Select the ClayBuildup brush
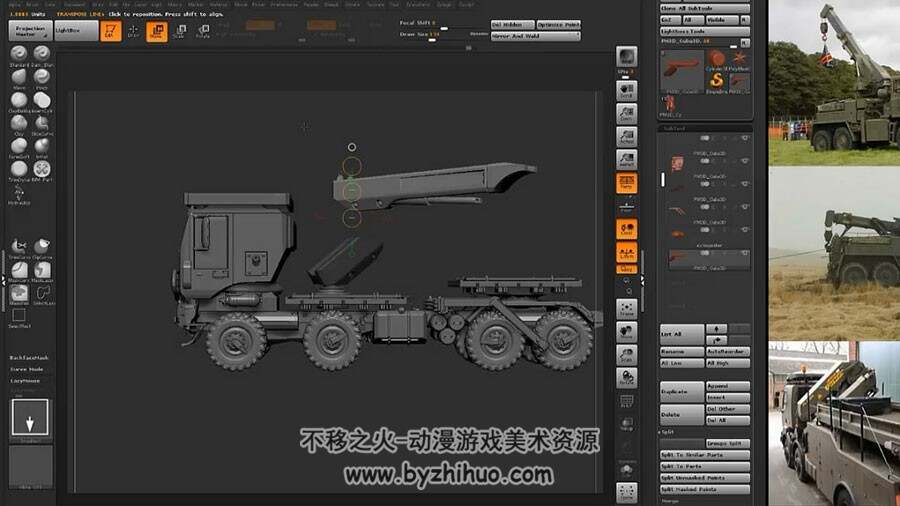900x506 pixels. click(19, 100)
